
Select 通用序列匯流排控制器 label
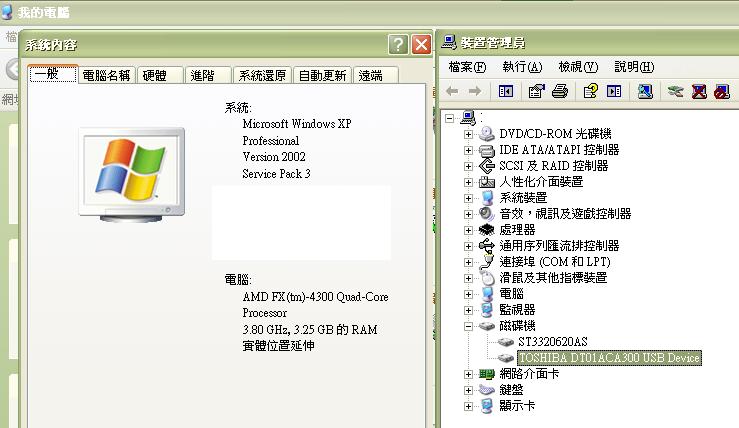tap(559, 246)
